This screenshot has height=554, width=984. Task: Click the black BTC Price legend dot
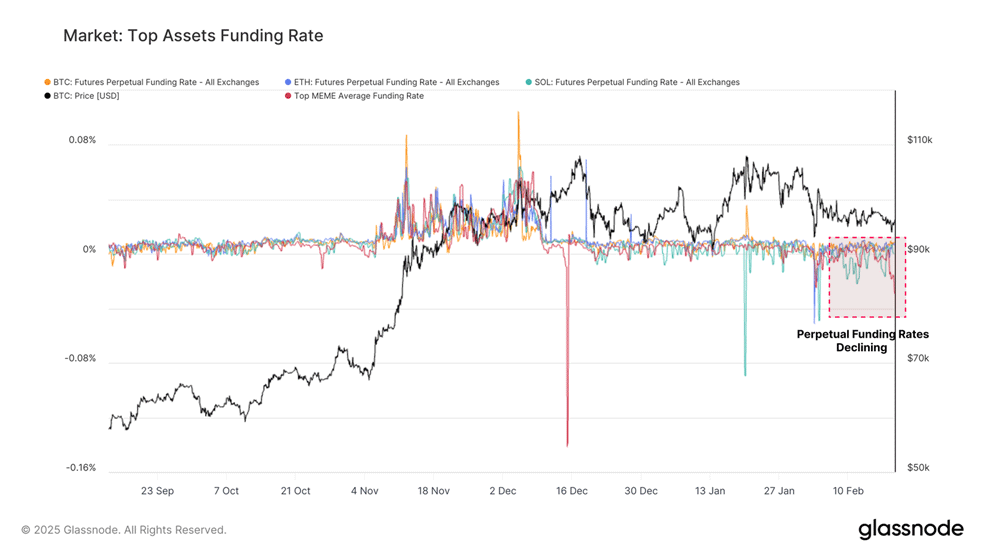47,96
